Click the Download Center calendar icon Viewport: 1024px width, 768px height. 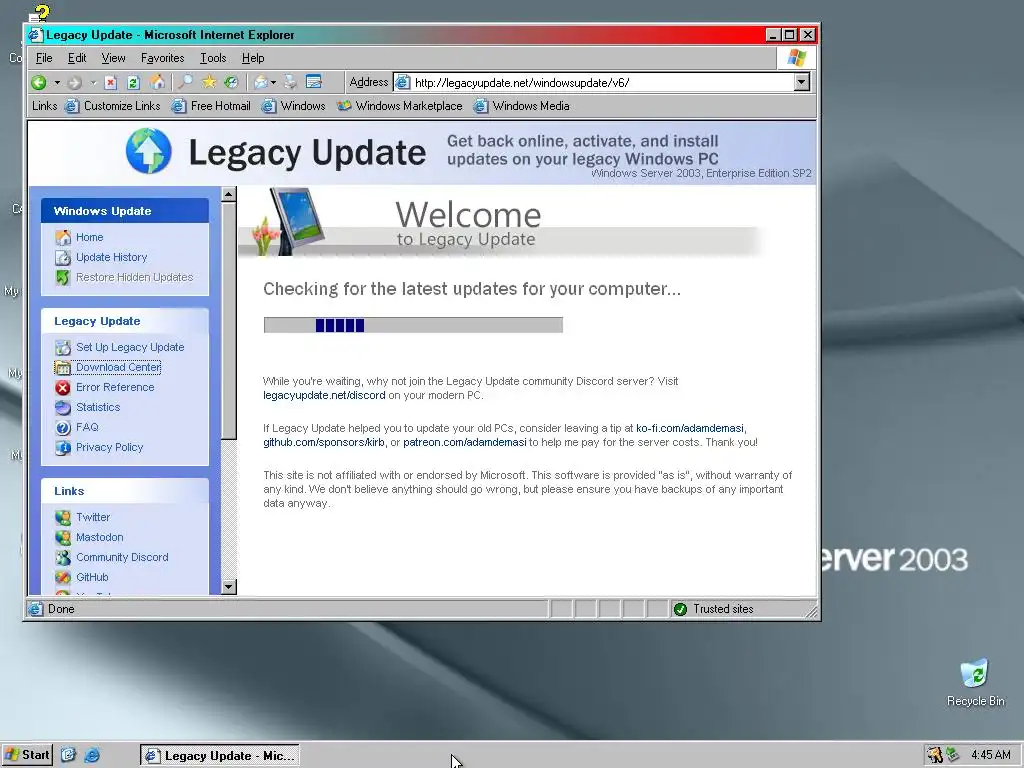click(x=63, y=368)
